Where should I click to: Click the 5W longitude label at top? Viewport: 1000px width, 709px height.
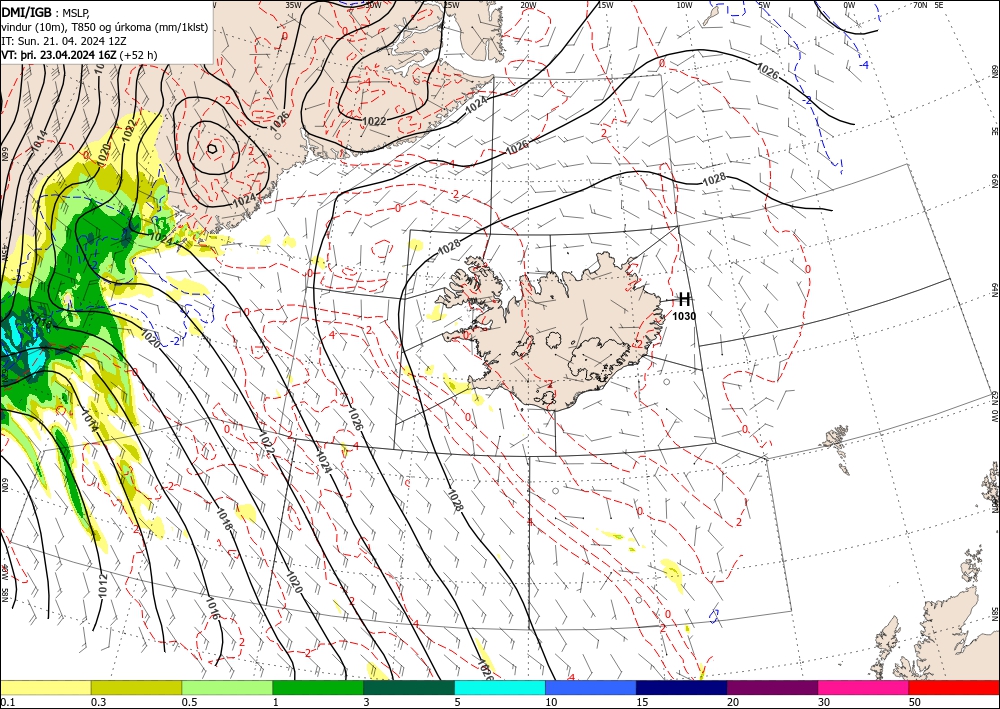coord(764,5)
